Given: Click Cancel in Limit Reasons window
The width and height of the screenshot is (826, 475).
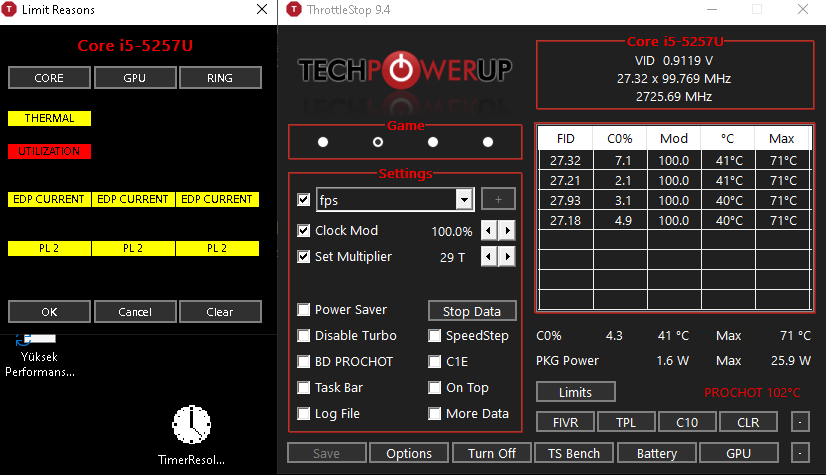Looking at the screenshot, I should [x=135, y=312].
